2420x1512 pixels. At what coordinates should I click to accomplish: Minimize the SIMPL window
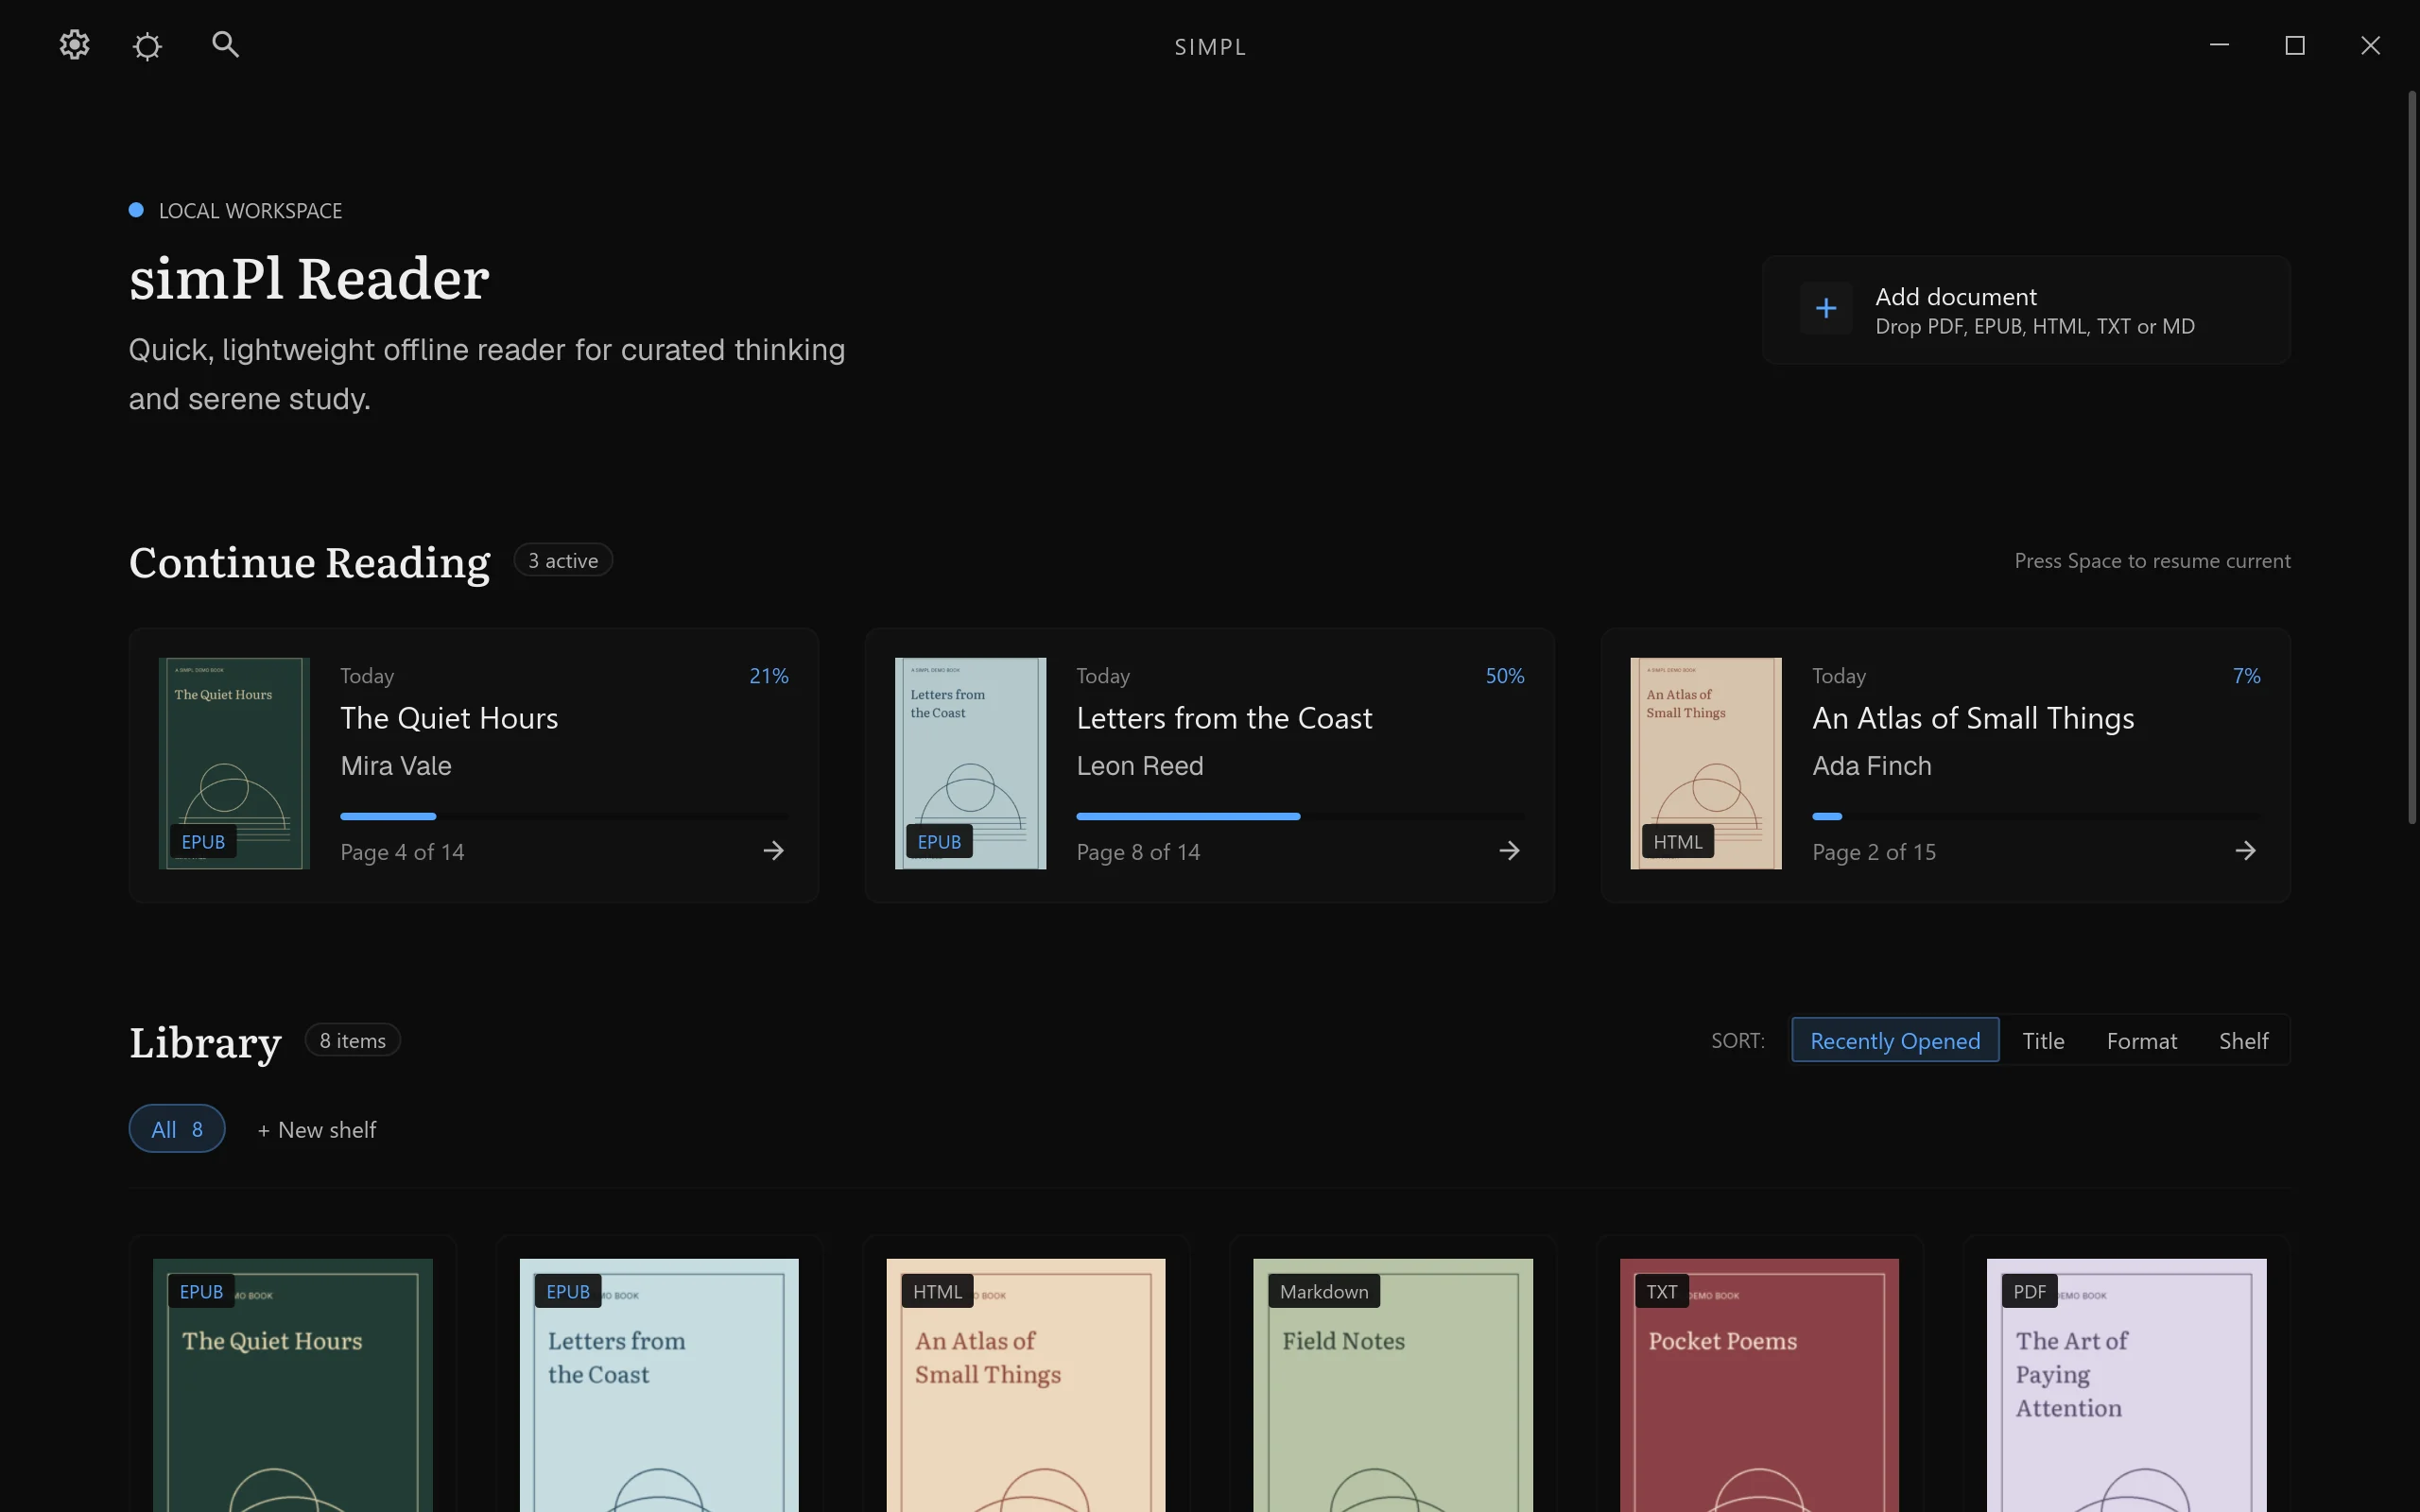point(2219,45)
